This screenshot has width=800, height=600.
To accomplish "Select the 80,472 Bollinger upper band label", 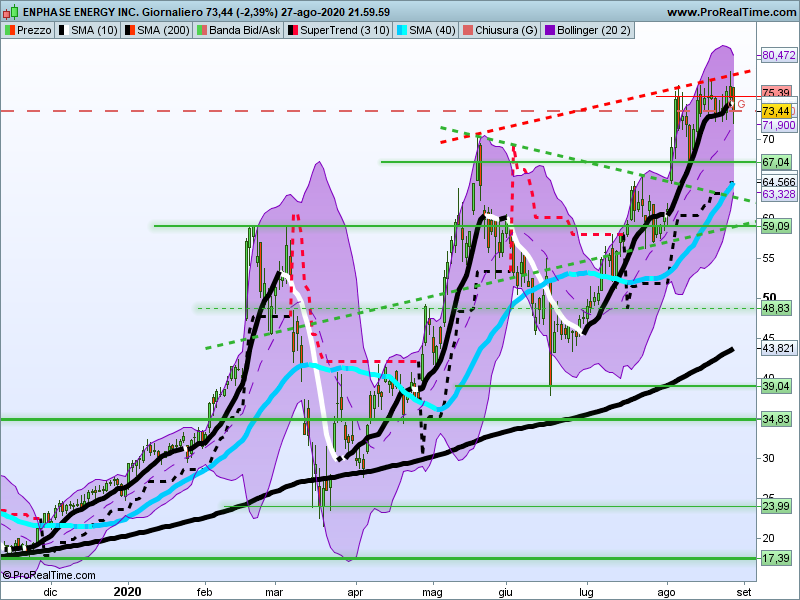I will pos(779,55).
